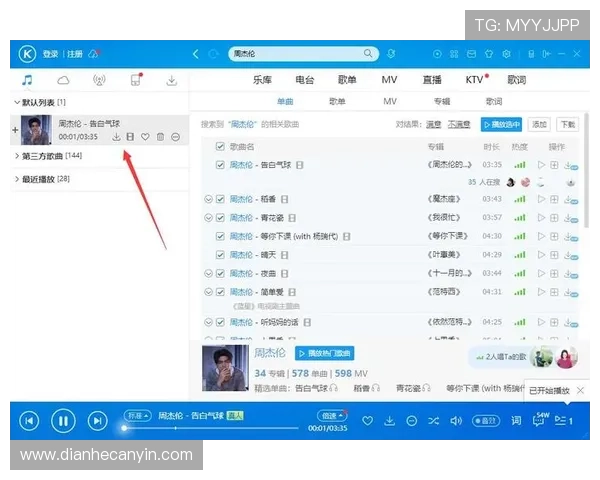This screenshot has height=480, width=600.
Task: Click the back navigation arrow
Action: coord(196,54)
